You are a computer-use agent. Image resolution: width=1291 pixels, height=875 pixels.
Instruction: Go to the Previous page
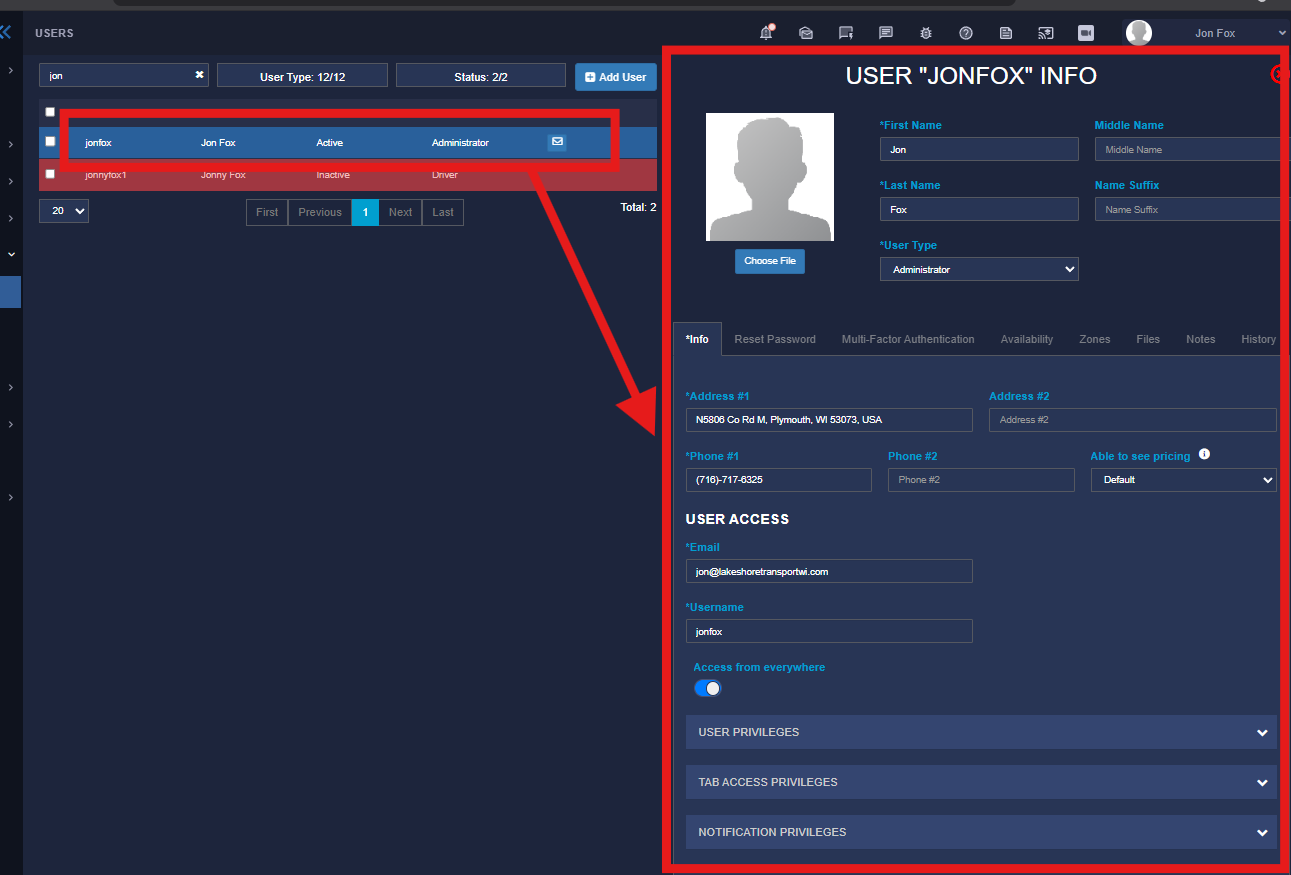coord(320,212)
